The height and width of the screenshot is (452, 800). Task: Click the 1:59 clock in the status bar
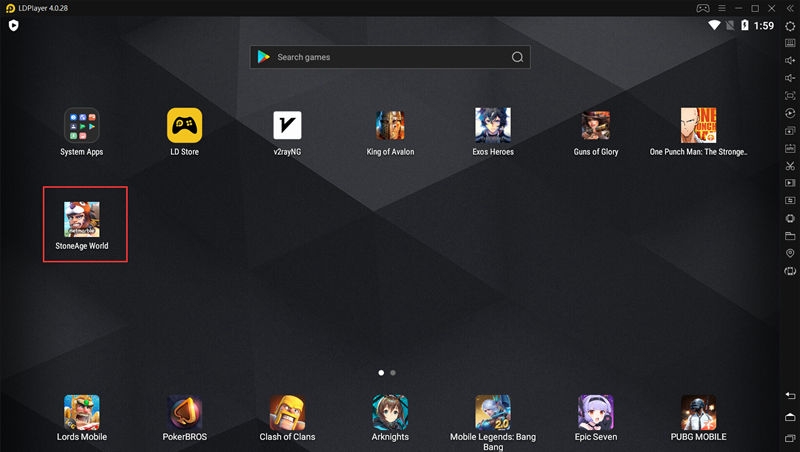763,26
